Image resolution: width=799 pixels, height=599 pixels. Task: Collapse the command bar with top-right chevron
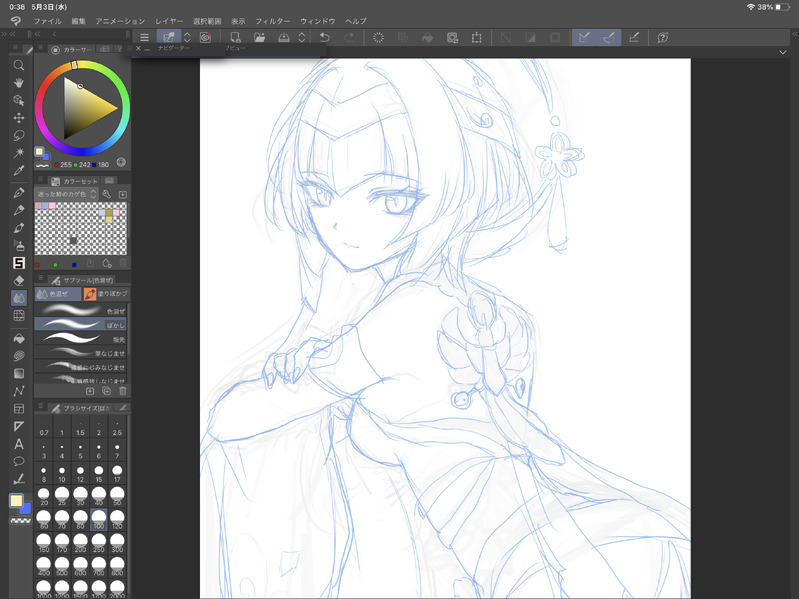783,52
